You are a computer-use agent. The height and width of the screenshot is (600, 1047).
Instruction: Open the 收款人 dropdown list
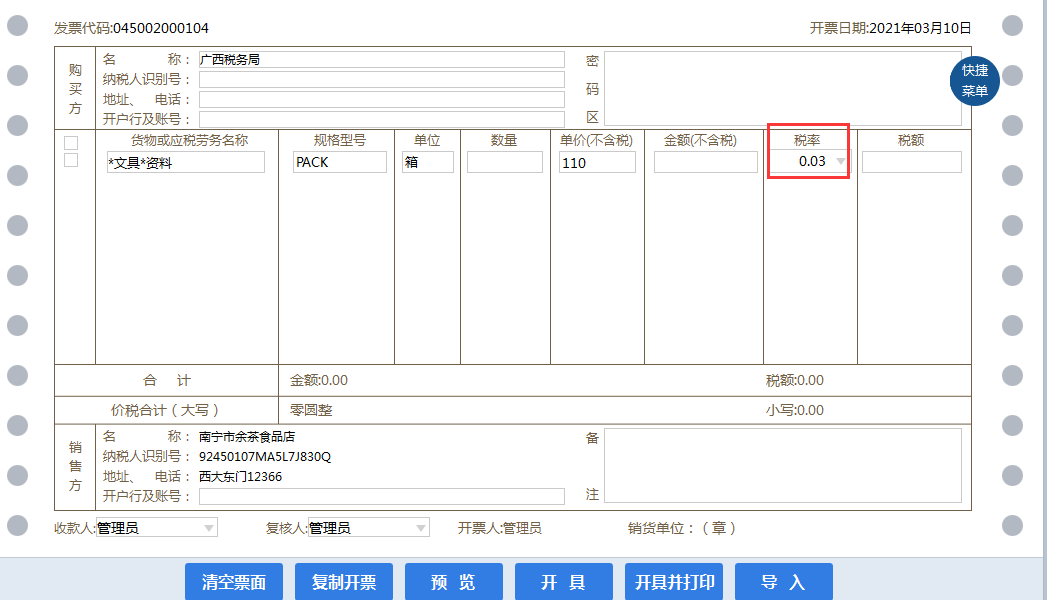pos(209,528)
